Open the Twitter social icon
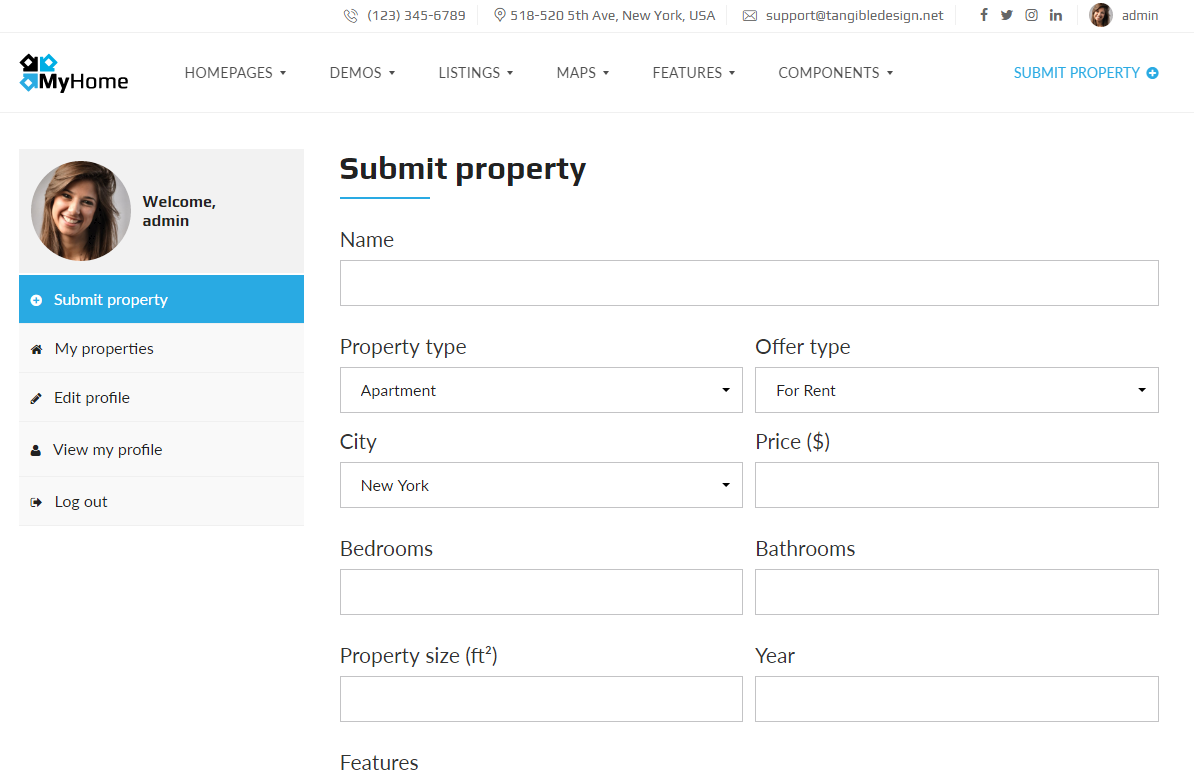The image size is (1194, 774). click(x=1007, y=15)
